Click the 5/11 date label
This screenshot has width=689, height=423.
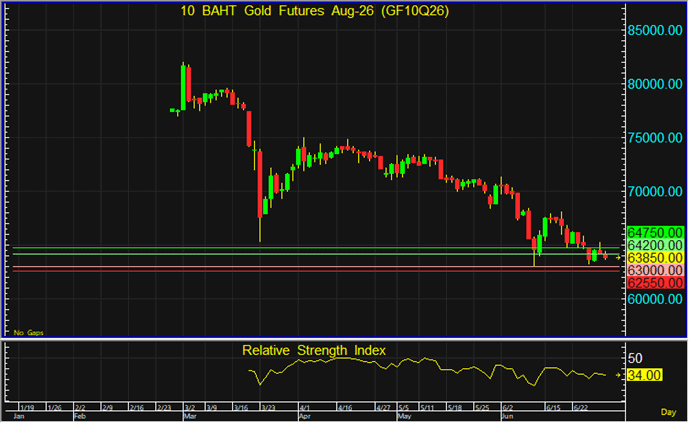[427, 408]
